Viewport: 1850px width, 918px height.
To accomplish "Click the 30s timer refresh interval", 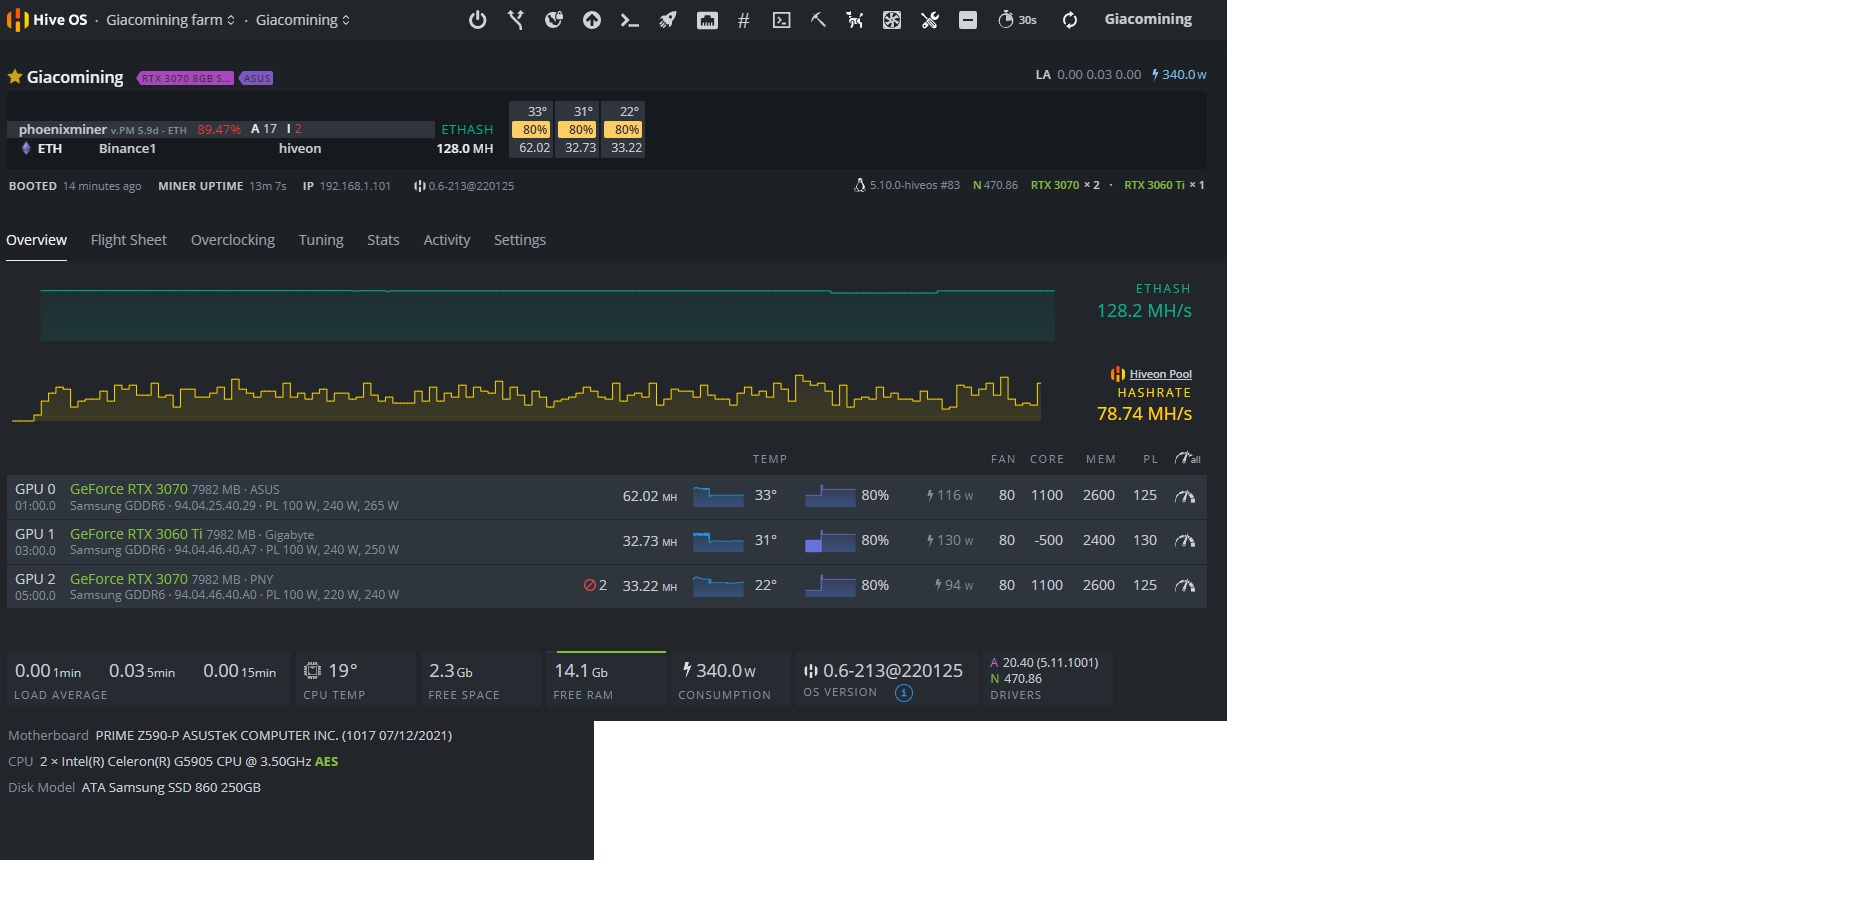I will click(1017, 20).
